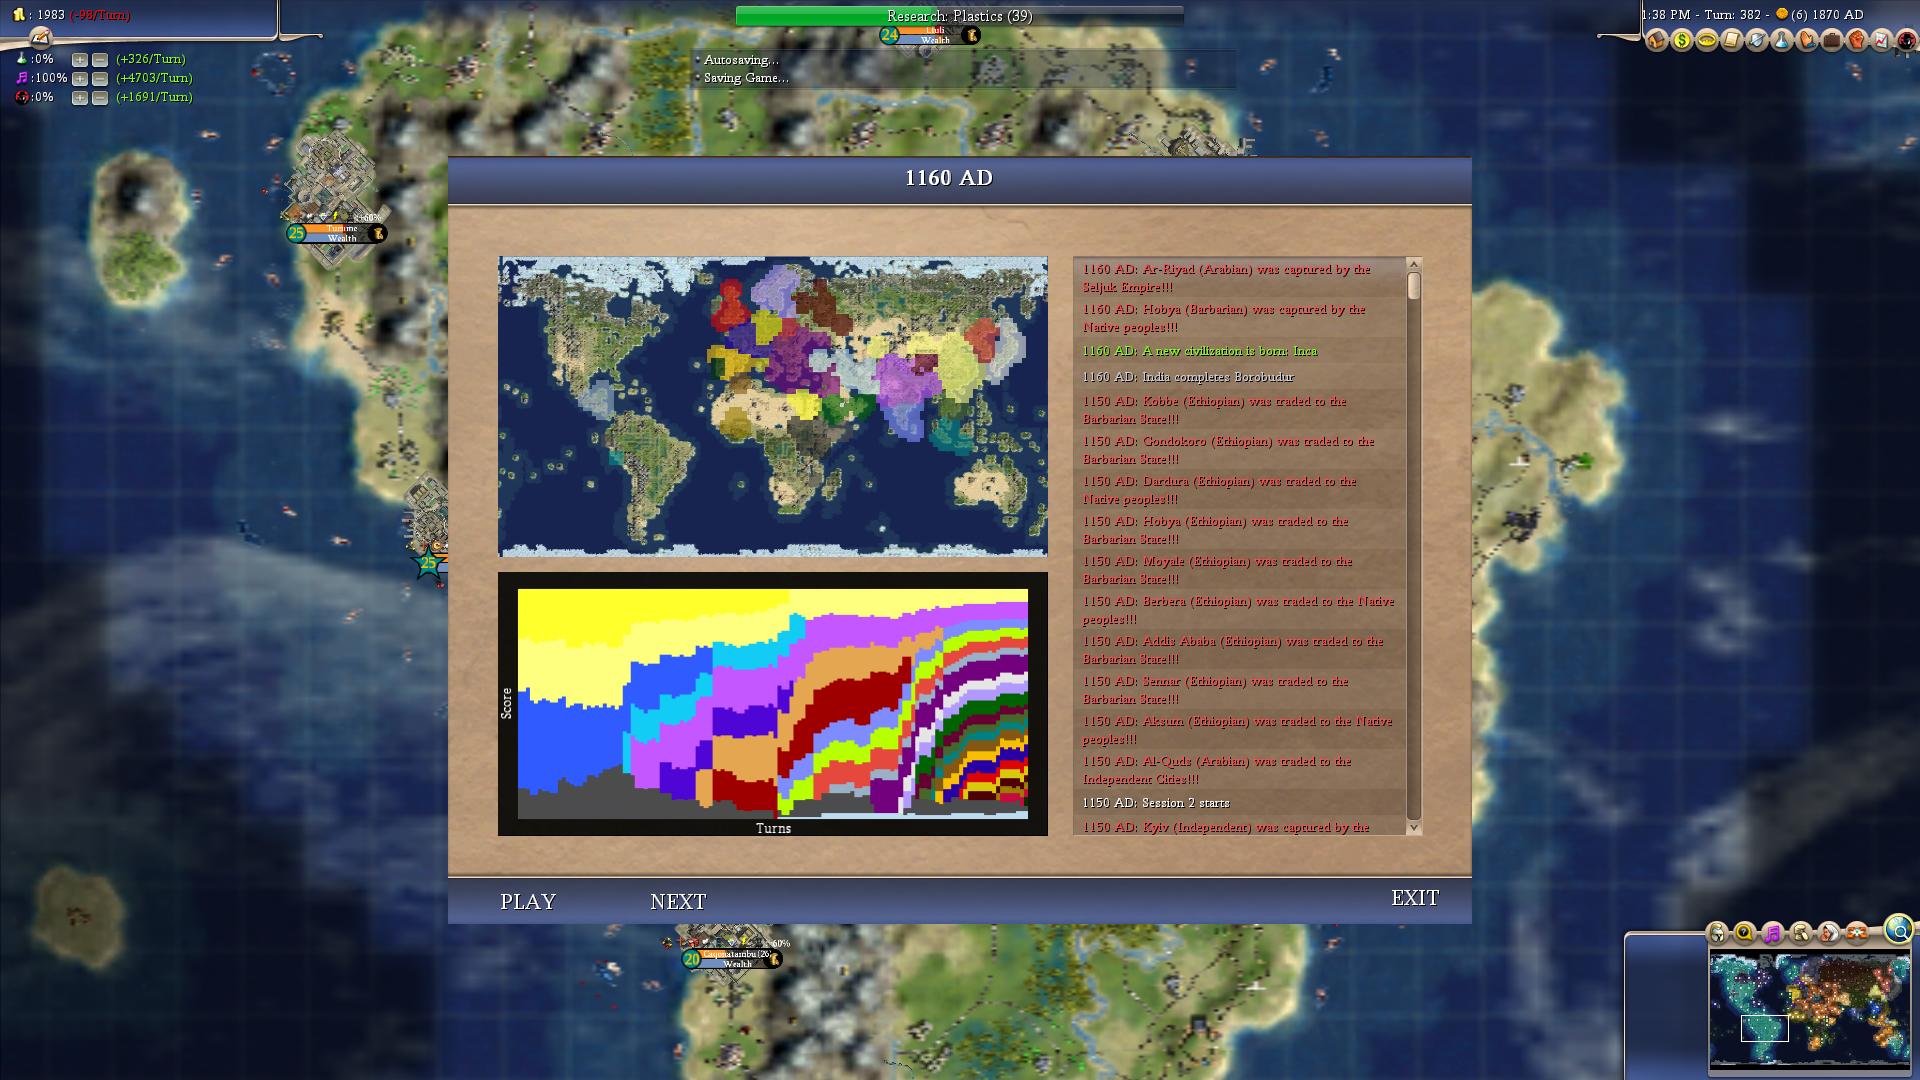The image size is (1920, 1080).
Task: Click the yellow question bubble minimap icon
Action: point(1745,933)
